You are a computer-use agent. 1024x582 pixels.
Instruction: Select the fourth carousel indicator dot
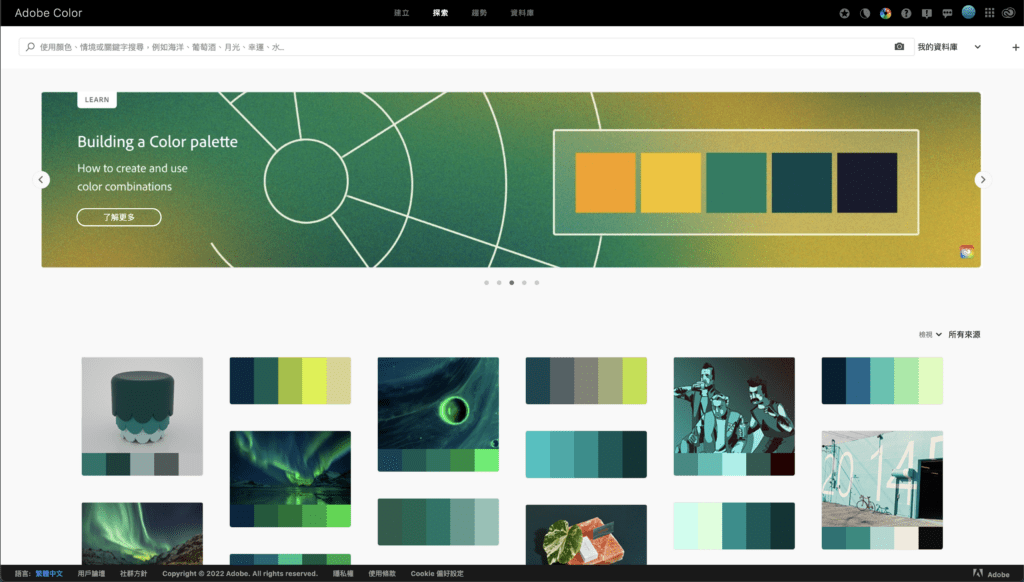pyautogui.click(x=525, y=283)
